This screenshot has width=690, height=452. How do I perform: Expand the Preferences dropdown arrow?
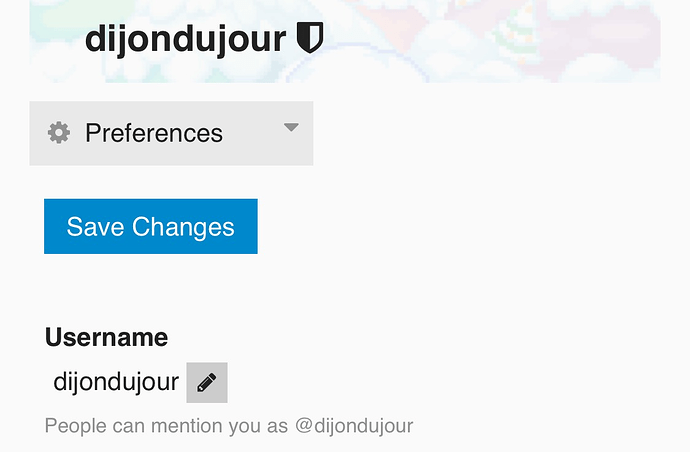point(291,128)
